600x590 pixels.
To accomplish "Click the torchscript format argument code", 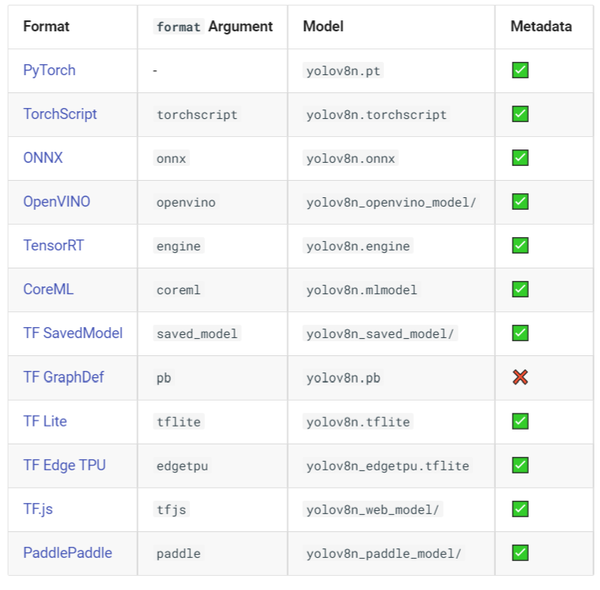I will click(197, 114).
